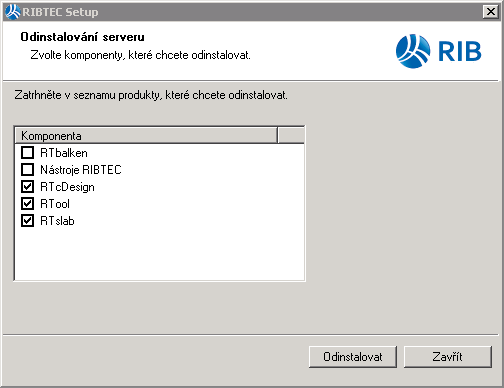Click the Odinstalování serveru heading
The width and height of the screenshot is (504, 388).
coord(82,37)
